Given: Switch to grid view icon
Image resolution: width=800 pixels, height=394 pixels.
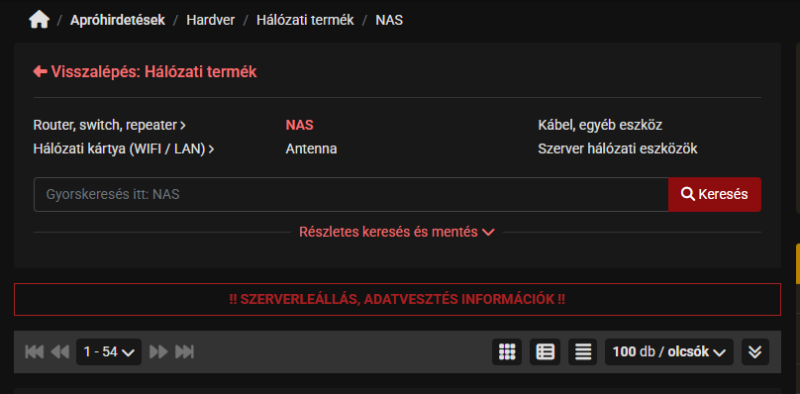Looking at the screenshot, I should pyautogui.click(x=507, y=352).
